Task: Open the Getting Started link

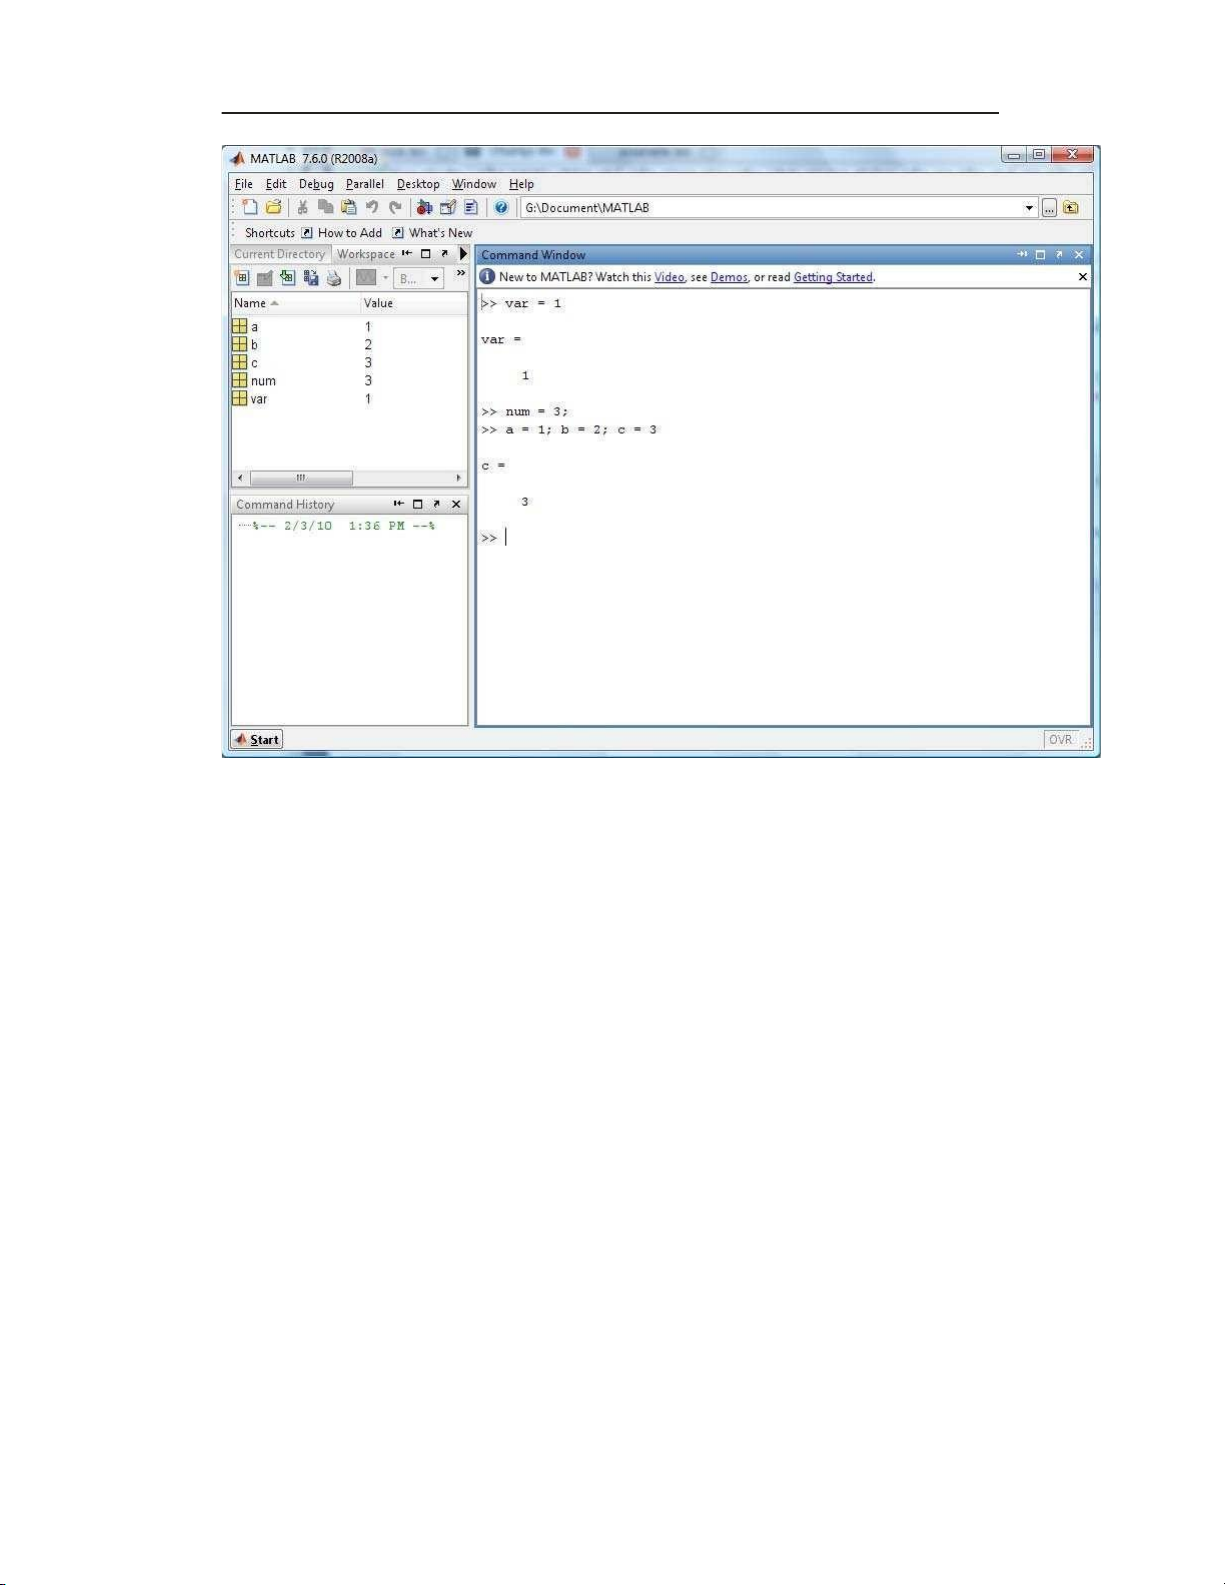Action: pos(833,277)
